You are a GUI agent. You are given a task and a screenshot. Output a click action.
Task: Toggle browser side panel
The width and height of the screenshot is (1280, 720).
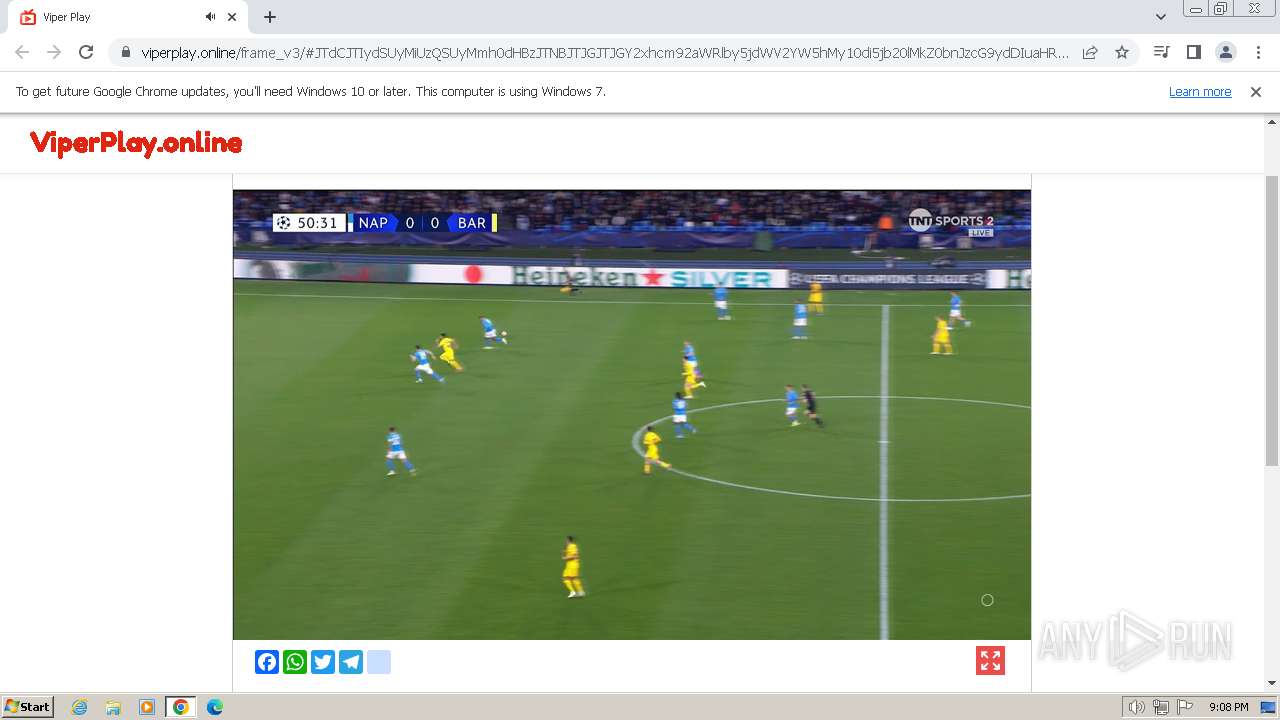1193,52
